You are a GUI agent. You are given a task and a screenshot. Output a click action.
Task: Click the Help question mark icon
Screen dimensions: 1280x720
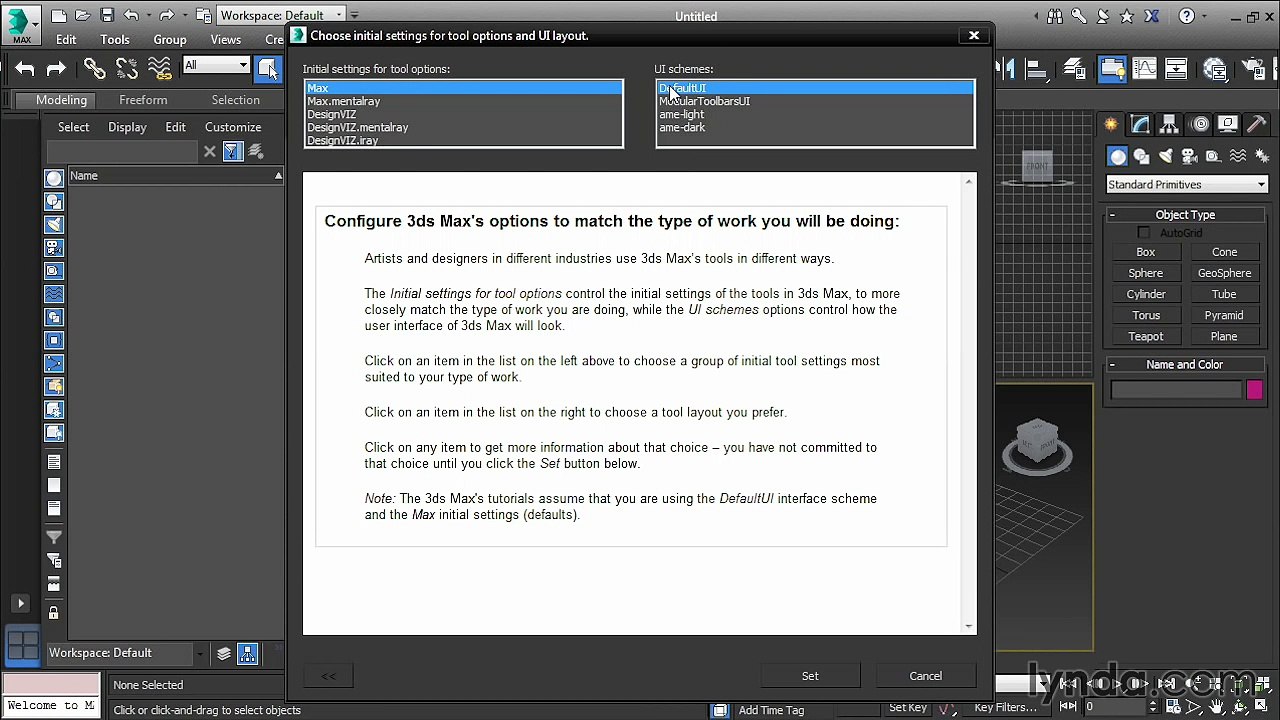[1186, 16]
